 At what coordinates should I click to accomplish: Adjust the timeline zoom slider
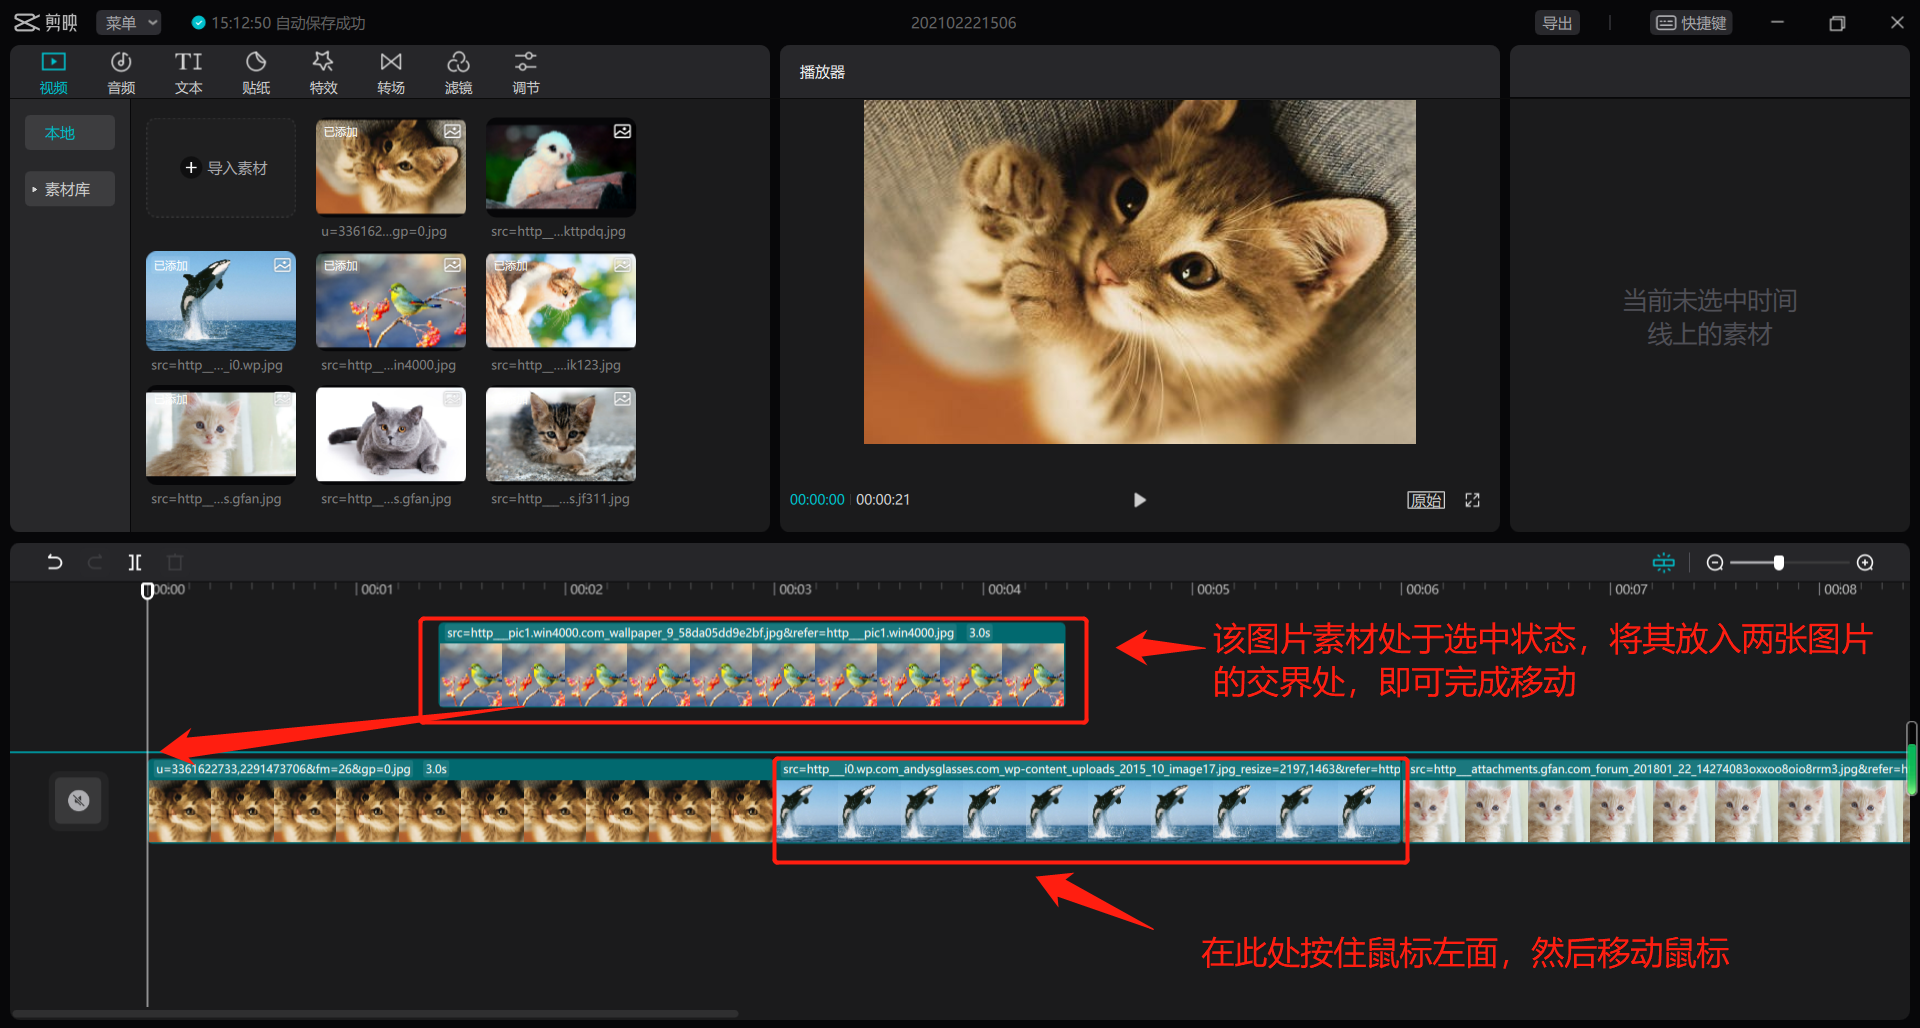pos(1778,562)
